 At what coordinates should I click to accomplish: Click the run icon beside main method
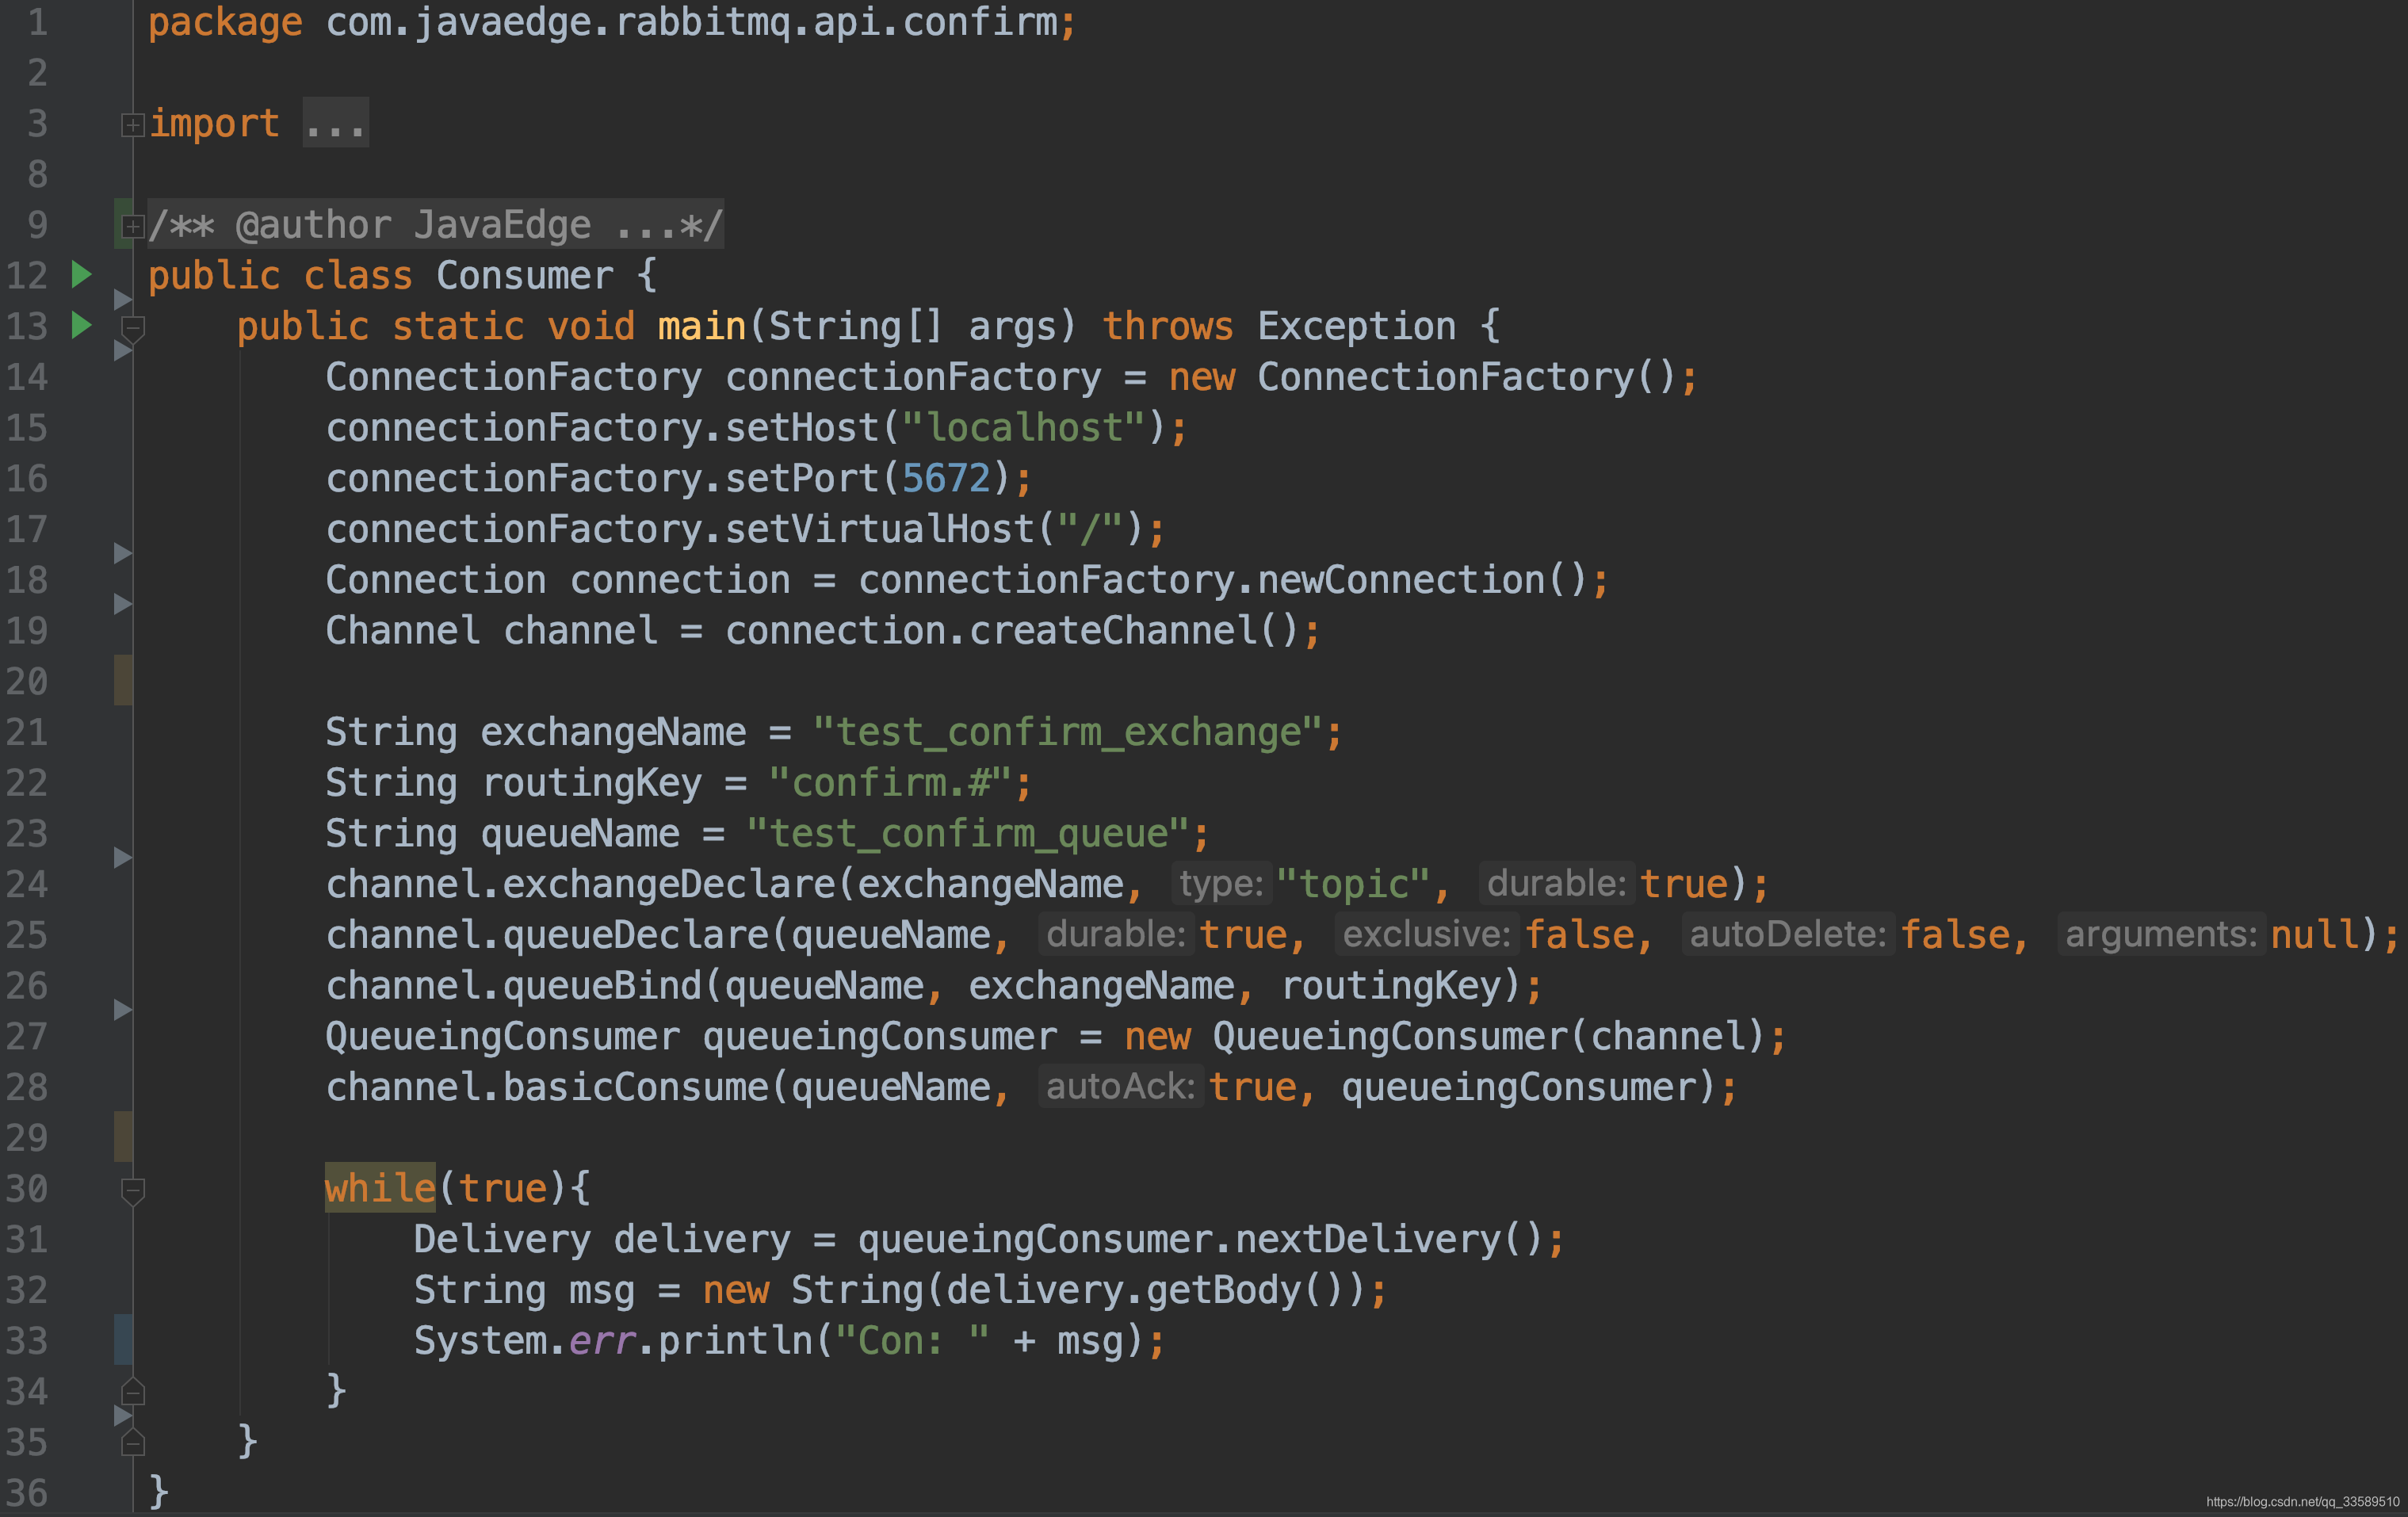tap(82, 325)
